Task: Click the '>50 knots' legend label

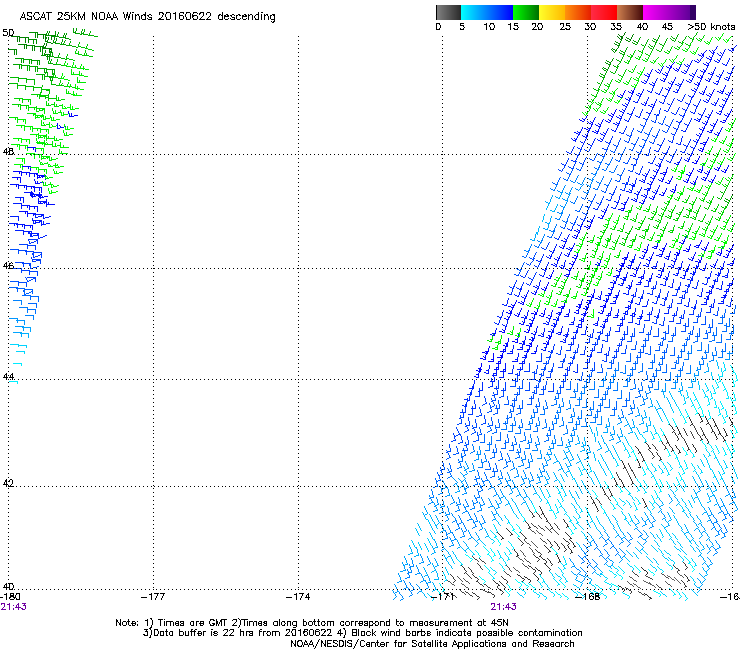Action: pos(711,27)
